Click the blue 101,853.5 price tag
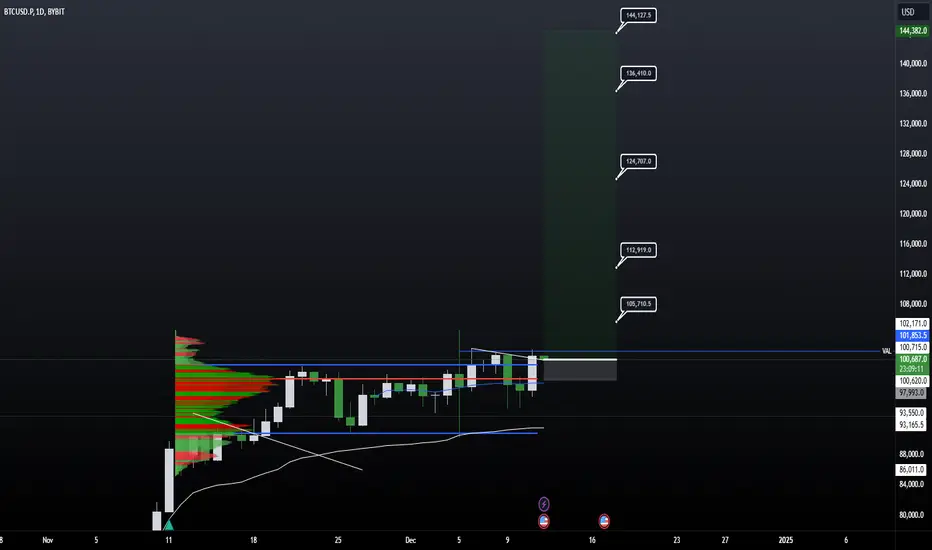 912,335
